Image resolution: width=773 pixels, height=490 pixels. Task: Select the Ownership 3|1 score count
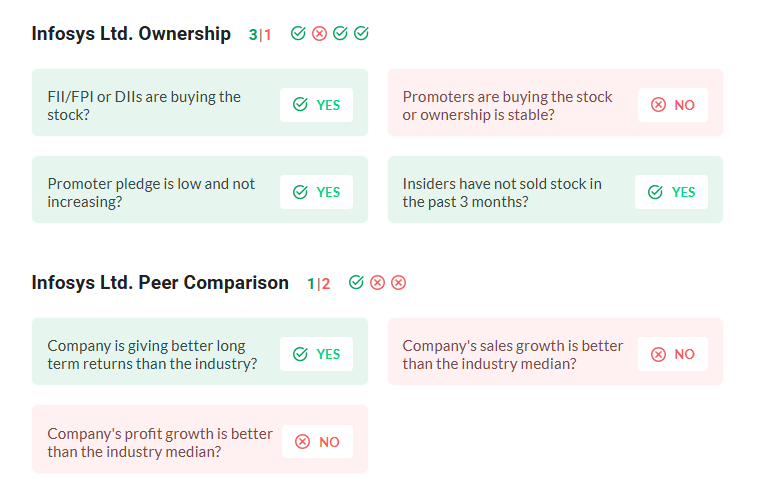(260, 35)
